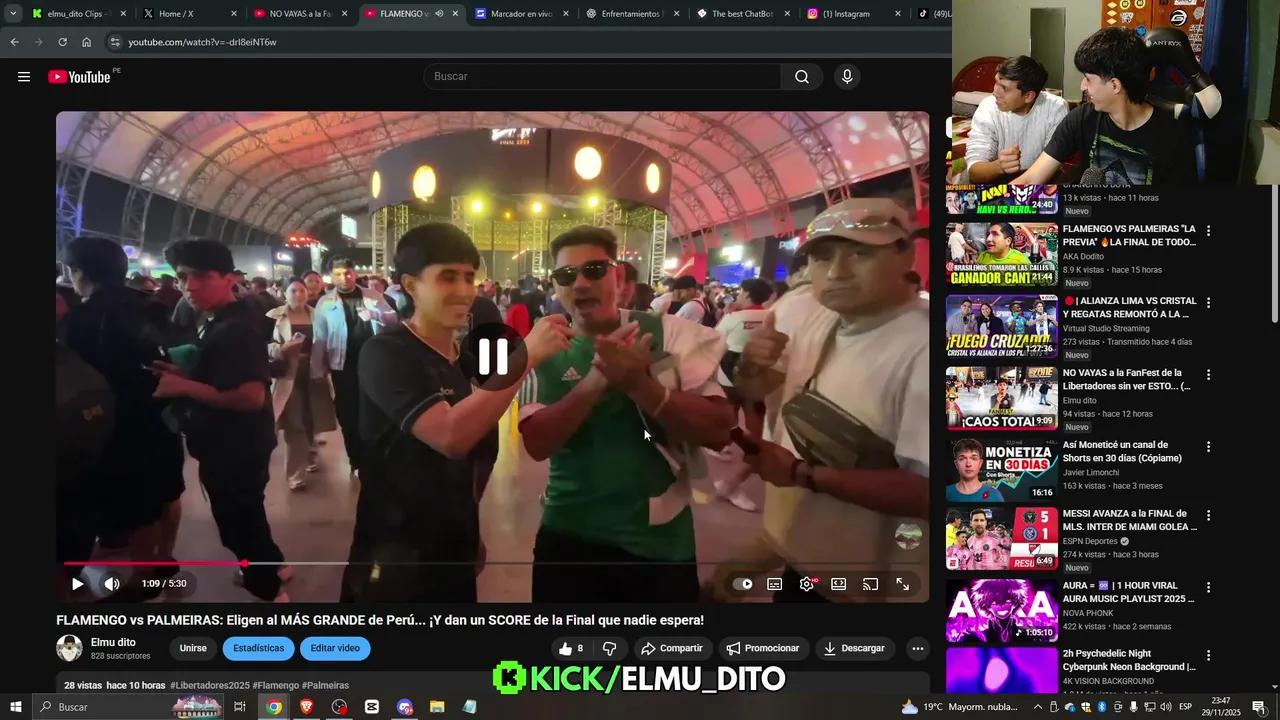Open Chrome home page button
The image size is (1280, 720).
click(86, 42)
